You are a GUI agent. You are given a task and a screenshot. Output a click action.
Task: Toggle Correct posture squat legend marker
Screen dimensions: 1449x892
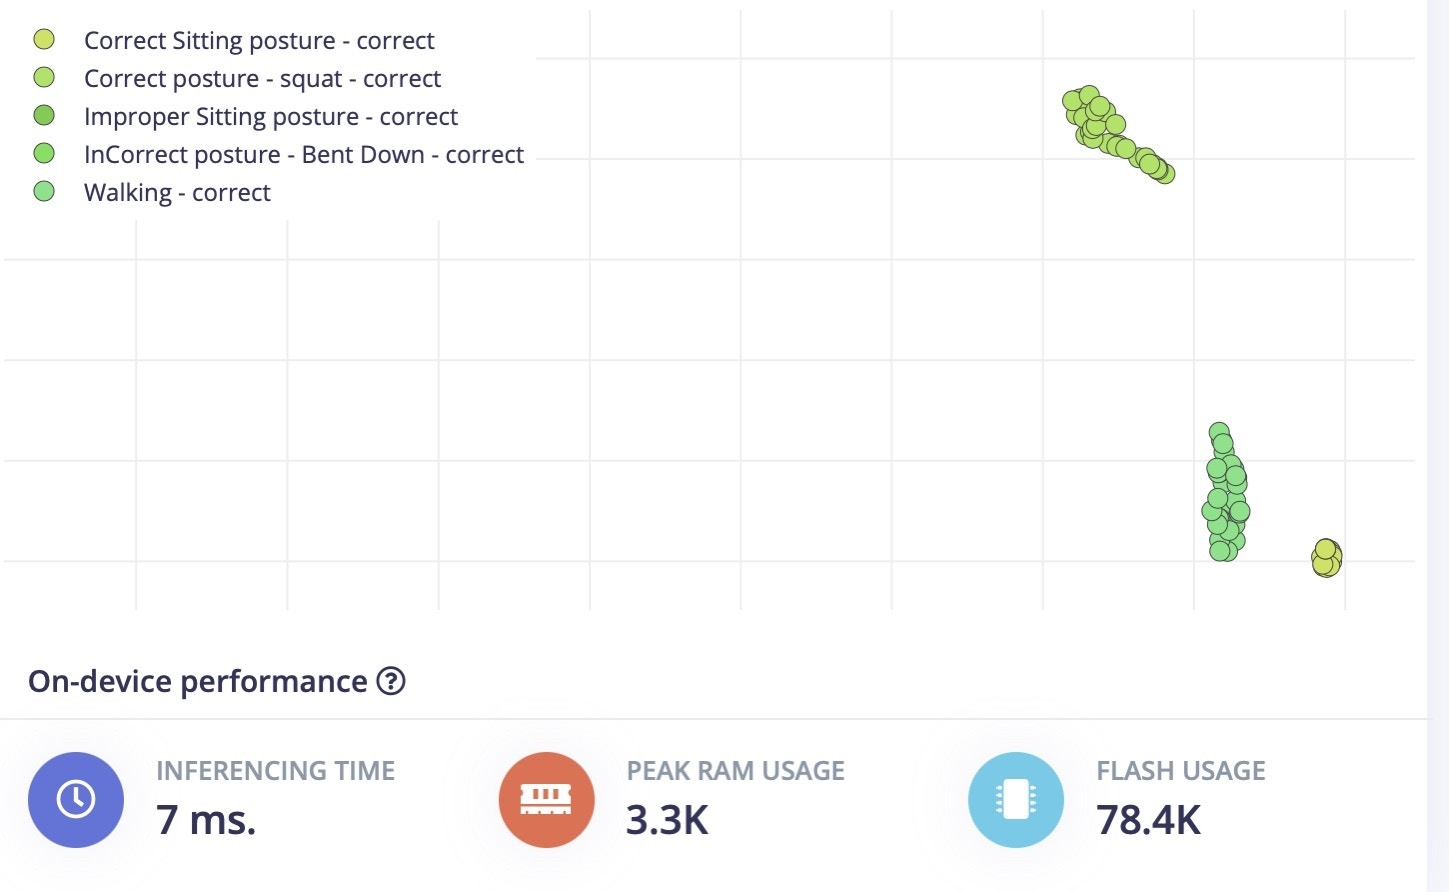(x=44, y=77)
